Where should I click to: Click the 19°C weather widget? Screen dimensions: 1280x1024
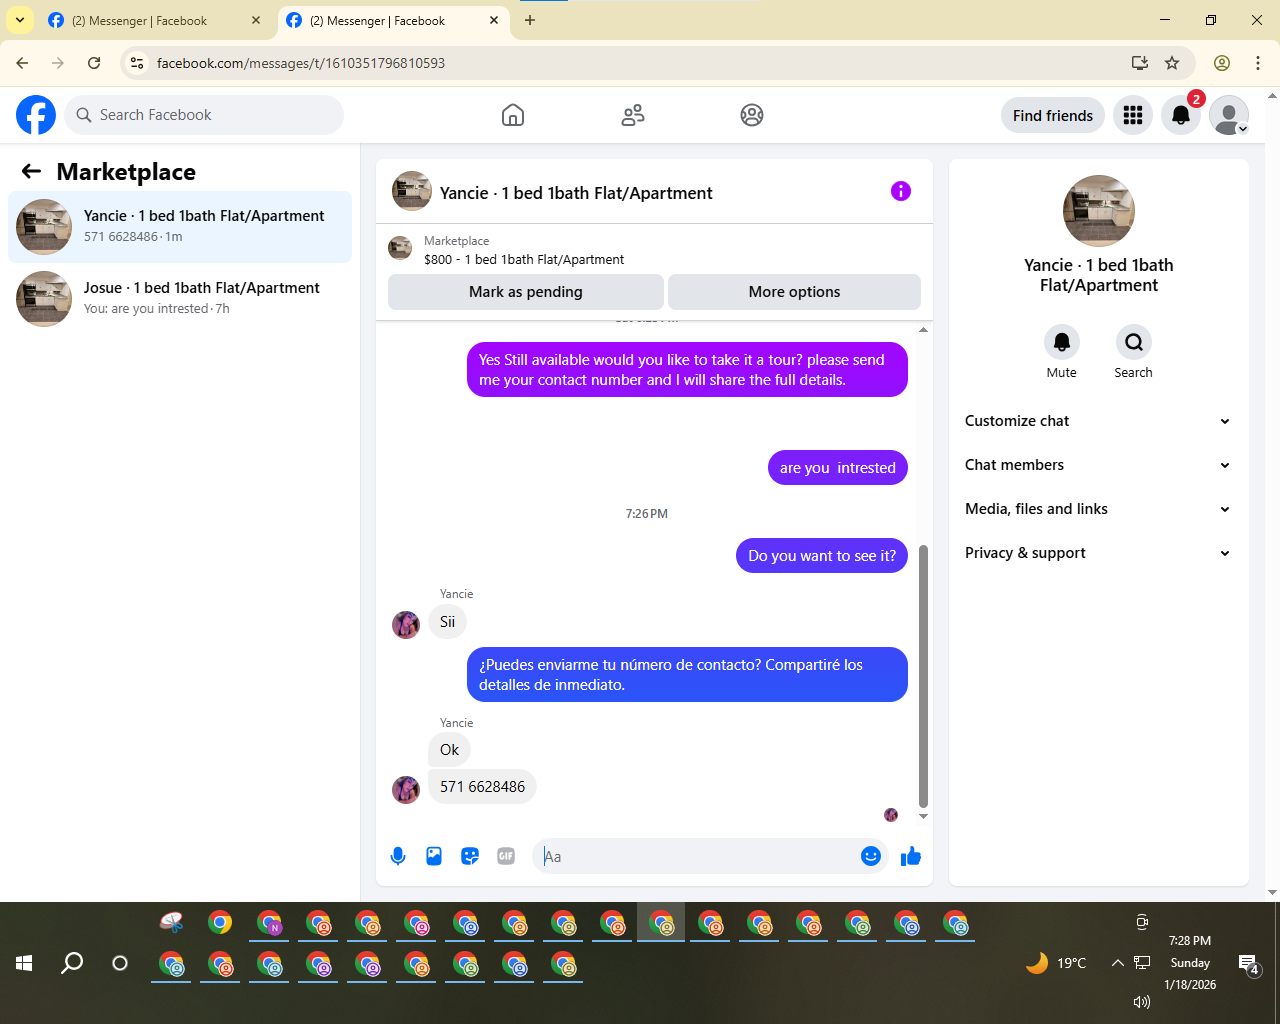pyautogui.click(x=1056, y=963)
